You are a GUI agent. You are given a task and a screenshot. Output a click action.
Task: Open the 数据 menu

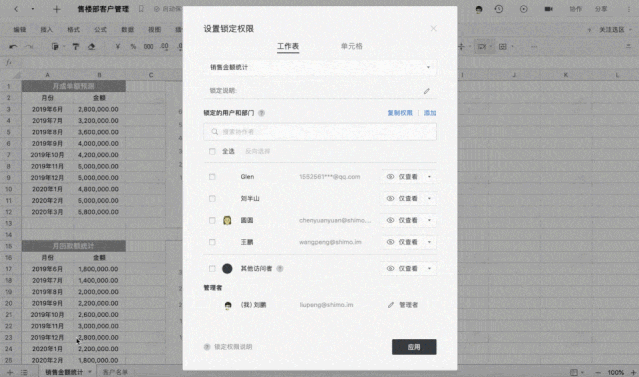click(x=128, y=29)
